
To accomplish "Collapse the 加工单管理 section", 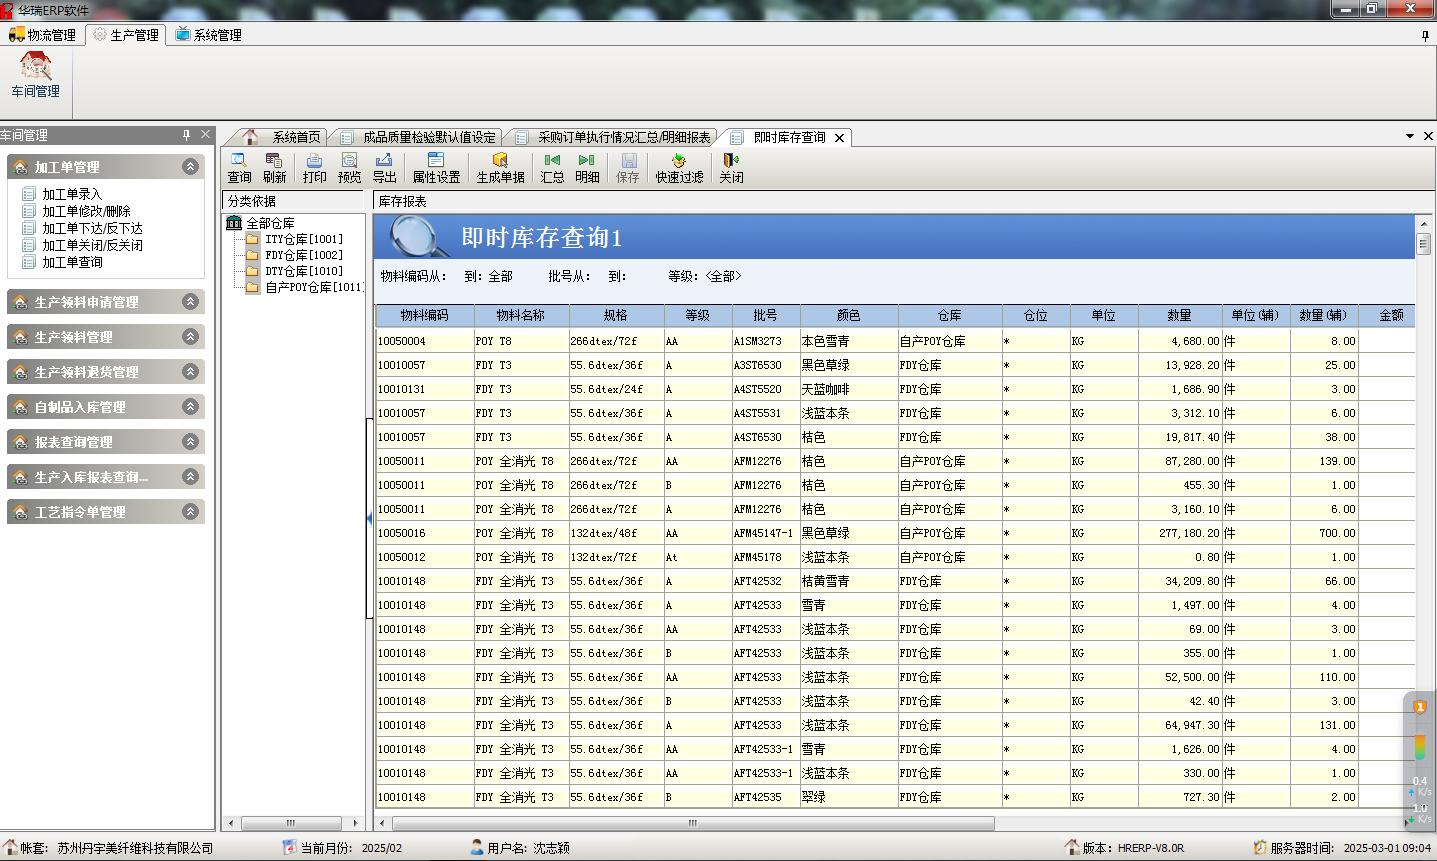I will point(190,167).
